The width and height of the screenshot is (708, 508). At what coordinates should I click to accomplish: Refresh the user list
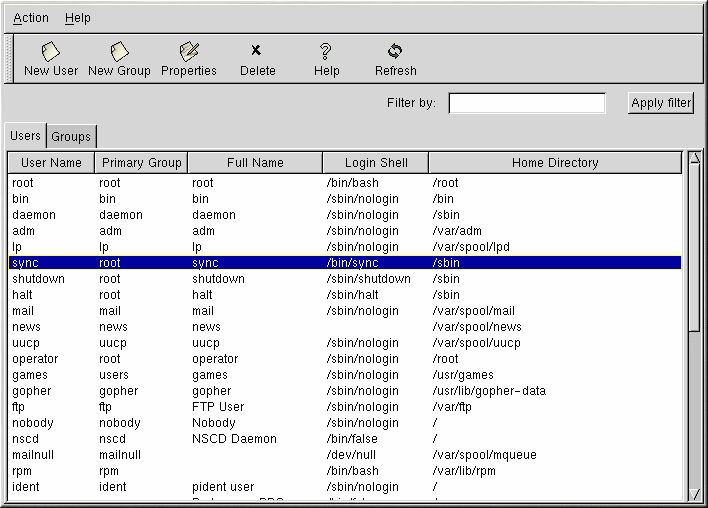[395, 59]
